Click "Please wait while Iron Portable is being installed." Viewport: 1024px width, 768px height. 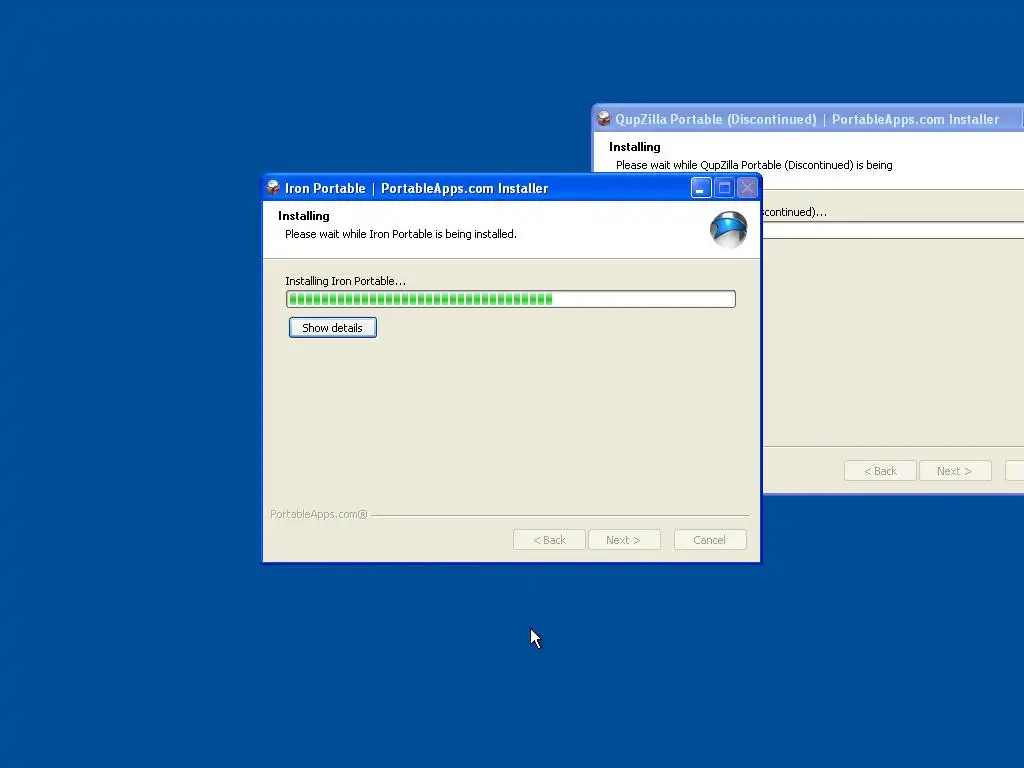coord(400,234)
